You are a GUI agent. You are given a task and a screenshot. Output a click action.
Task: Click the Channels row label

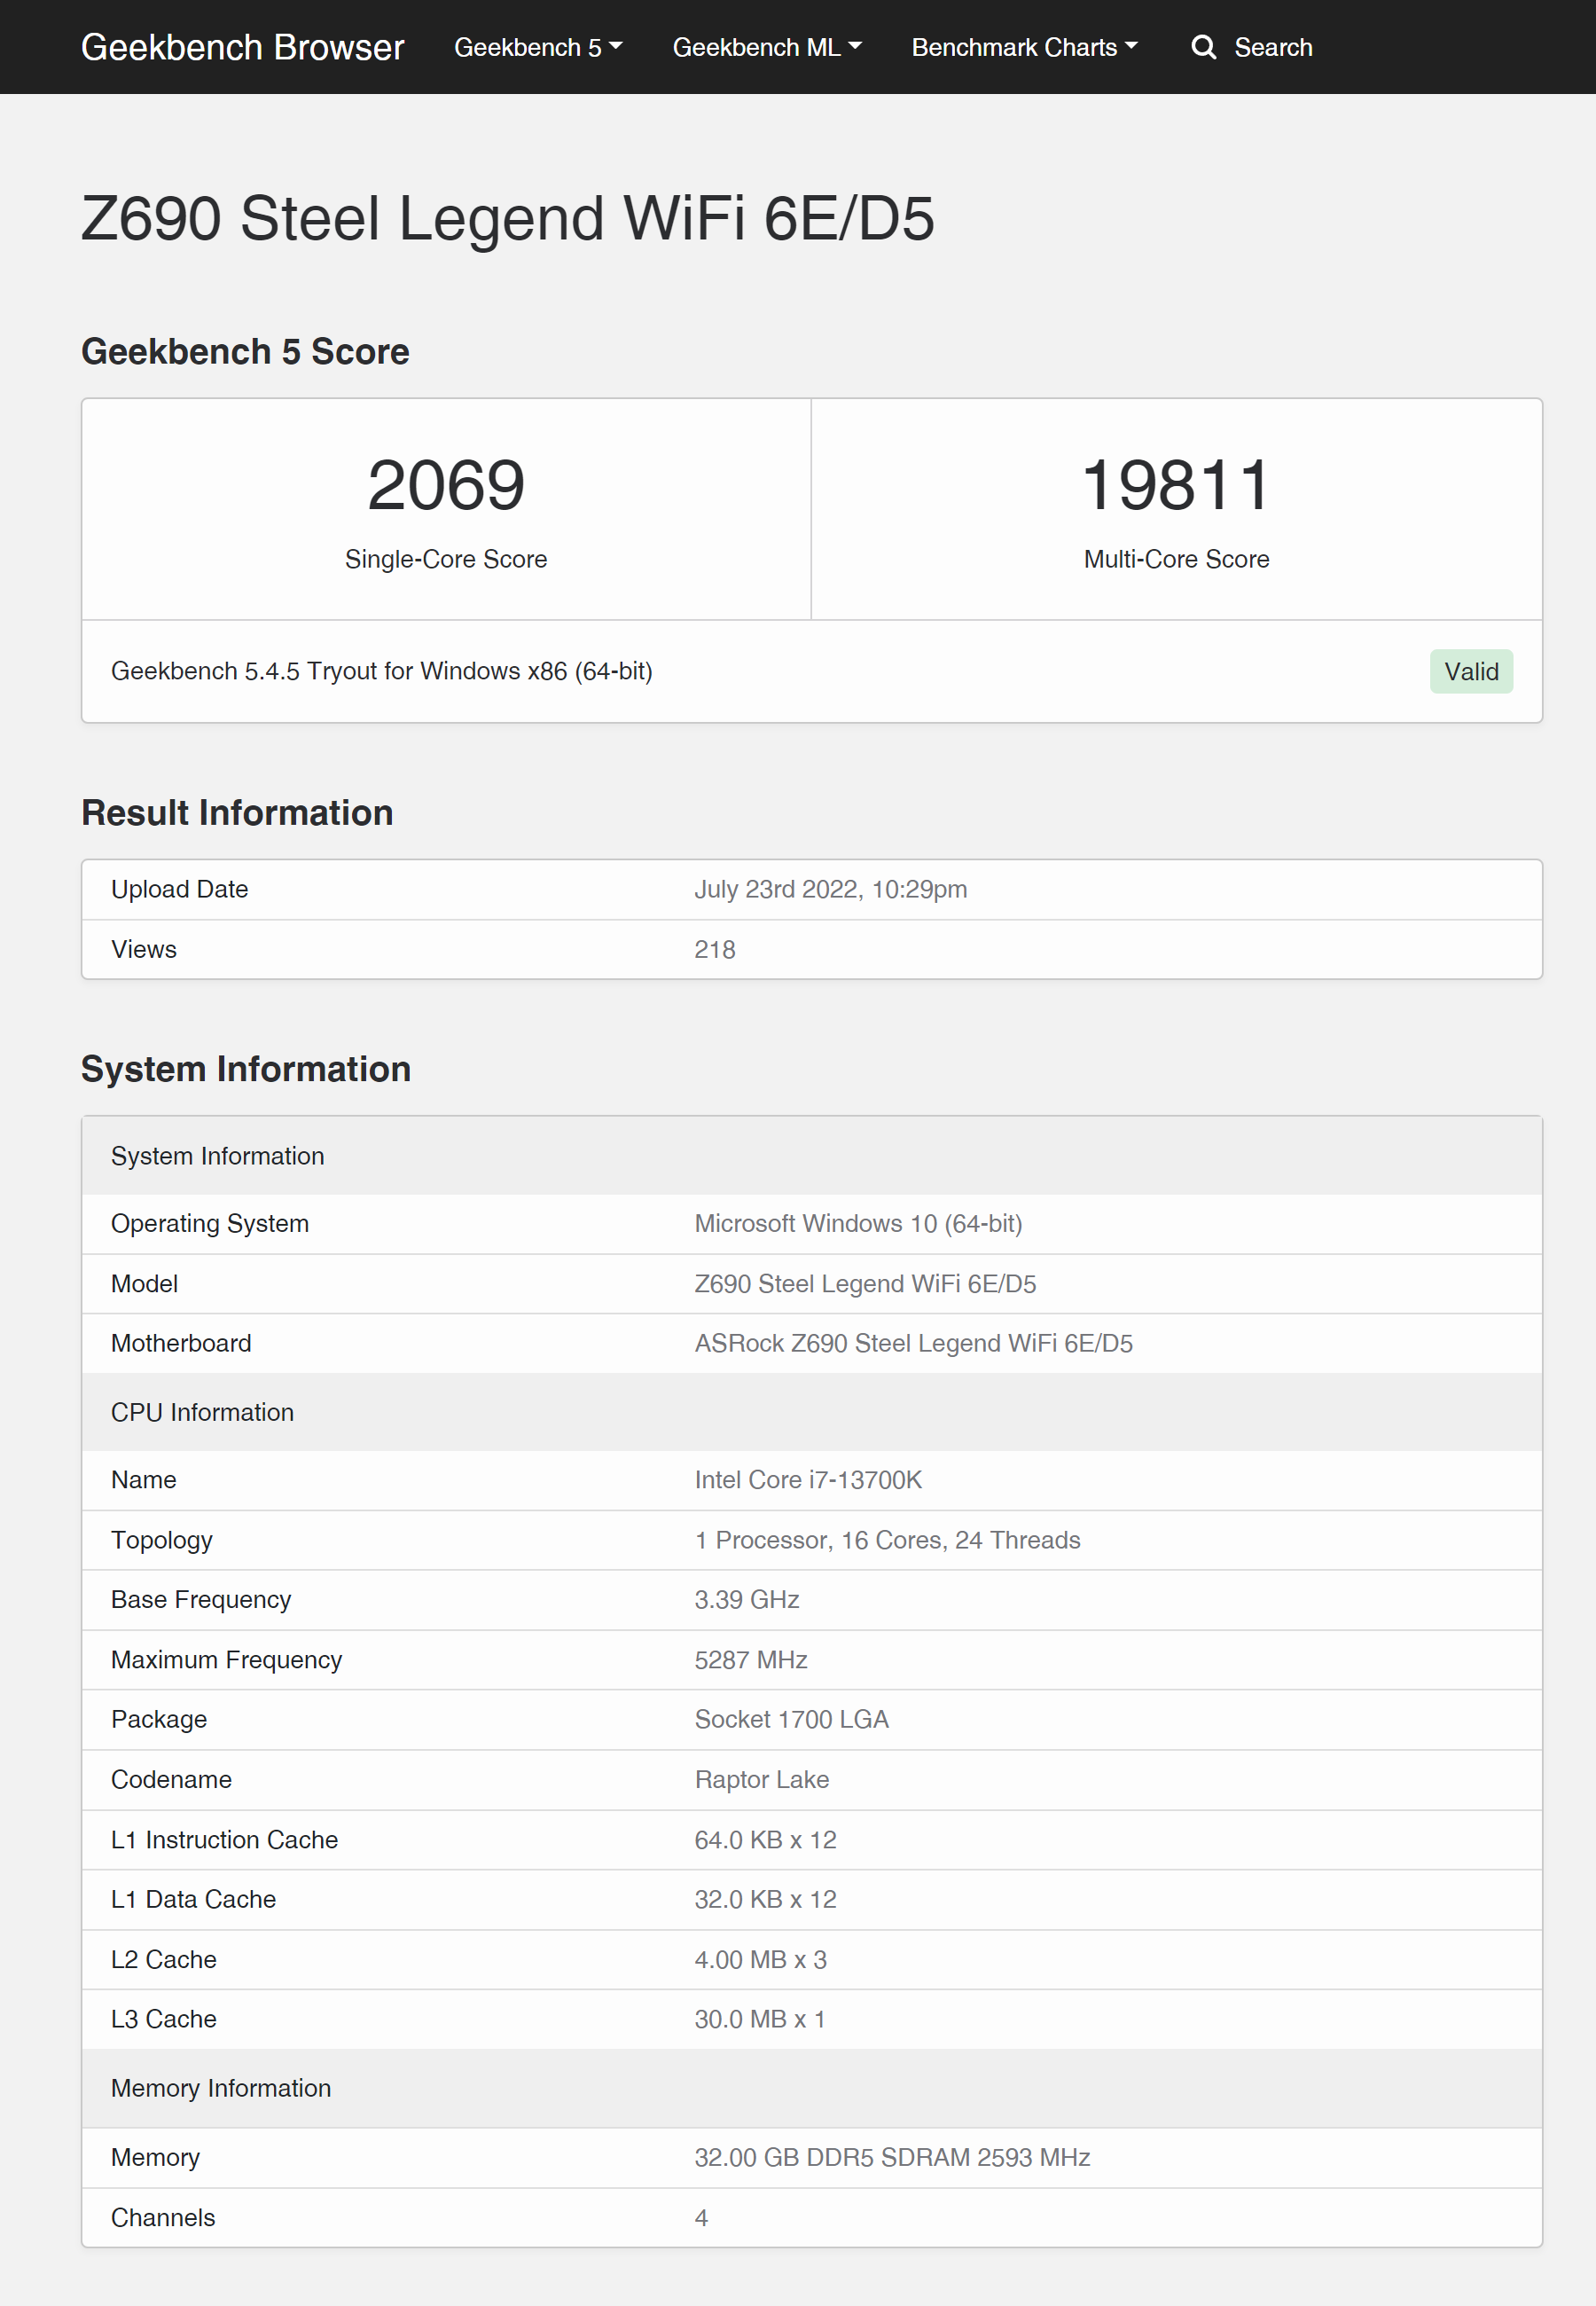[163, 2217]
